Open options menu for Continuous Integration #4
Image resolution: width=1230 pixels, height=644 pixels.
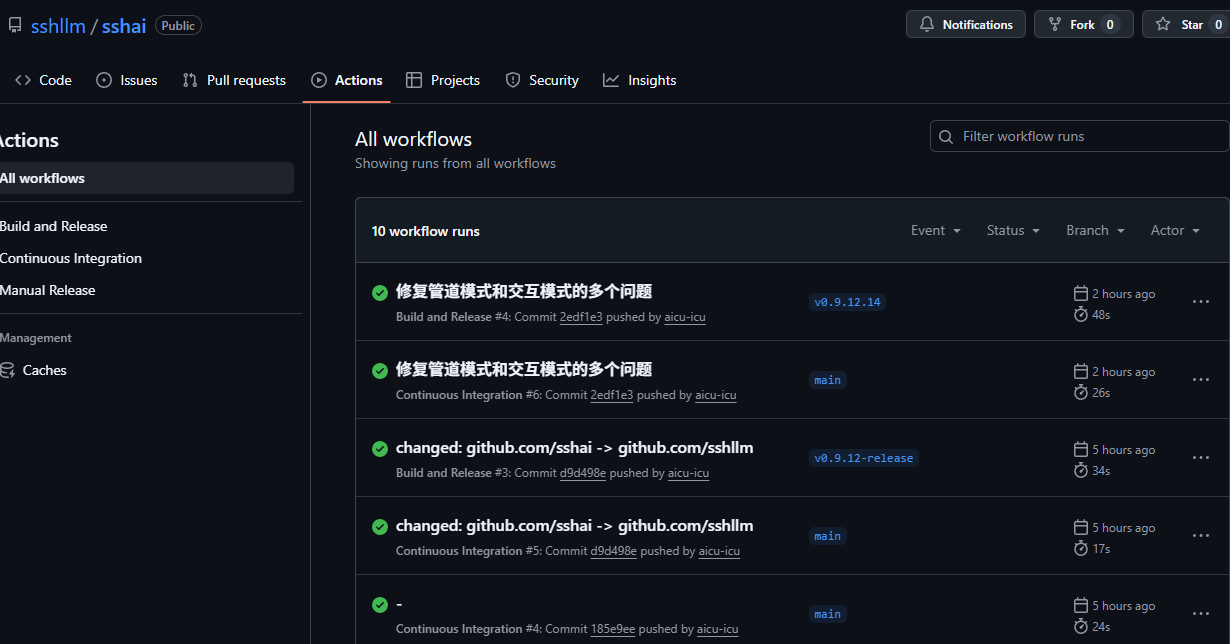(x=1201, y=613)
